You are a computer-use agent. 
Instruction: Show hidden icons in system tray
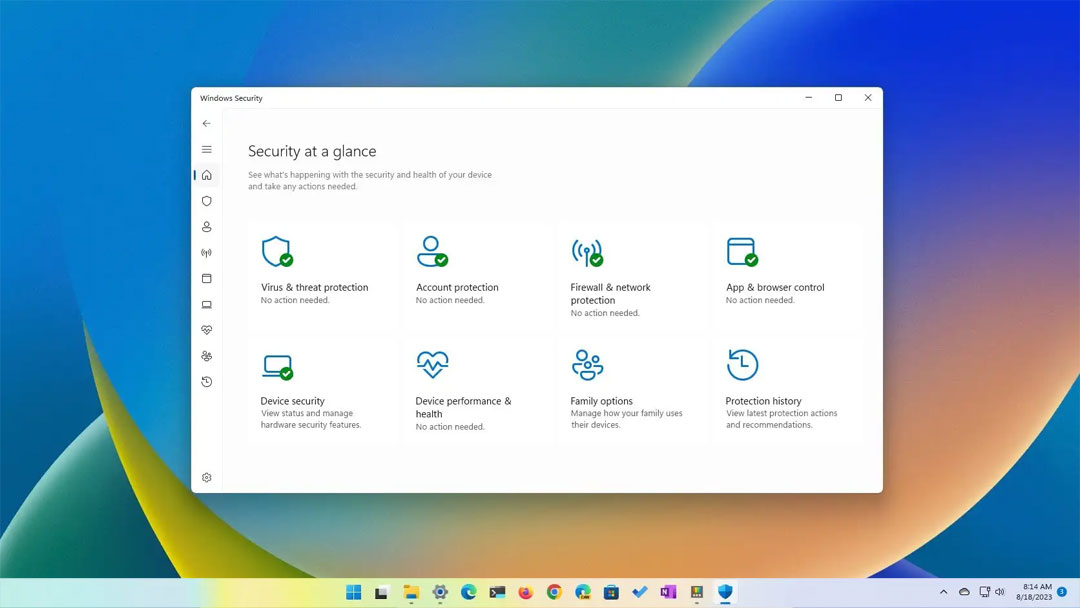coord(943,592)
